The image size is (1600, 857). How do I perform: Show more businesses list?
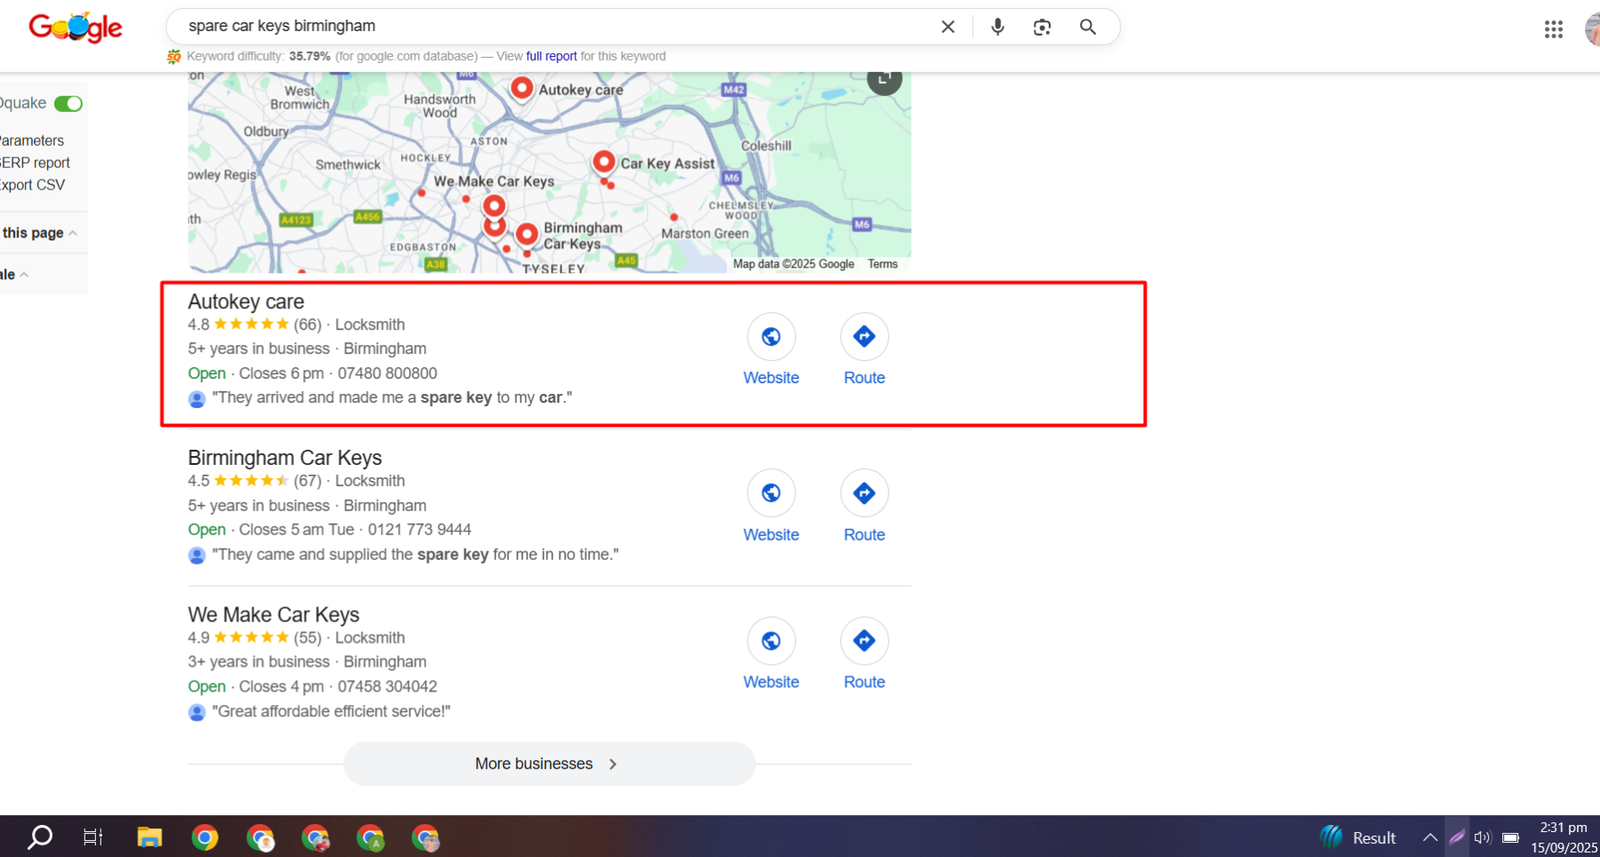click(548, 764)
